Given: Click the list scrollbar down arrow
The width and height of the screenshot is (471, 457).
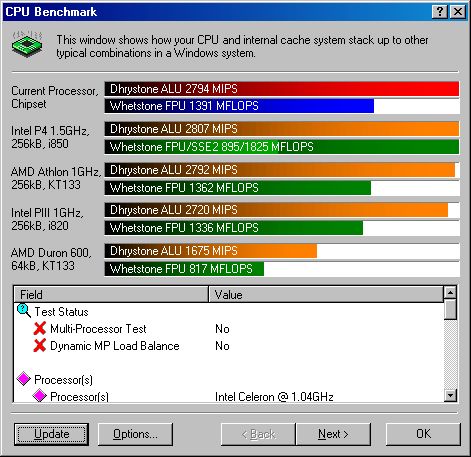Looking at the screenshot, I should coord(450,395).
